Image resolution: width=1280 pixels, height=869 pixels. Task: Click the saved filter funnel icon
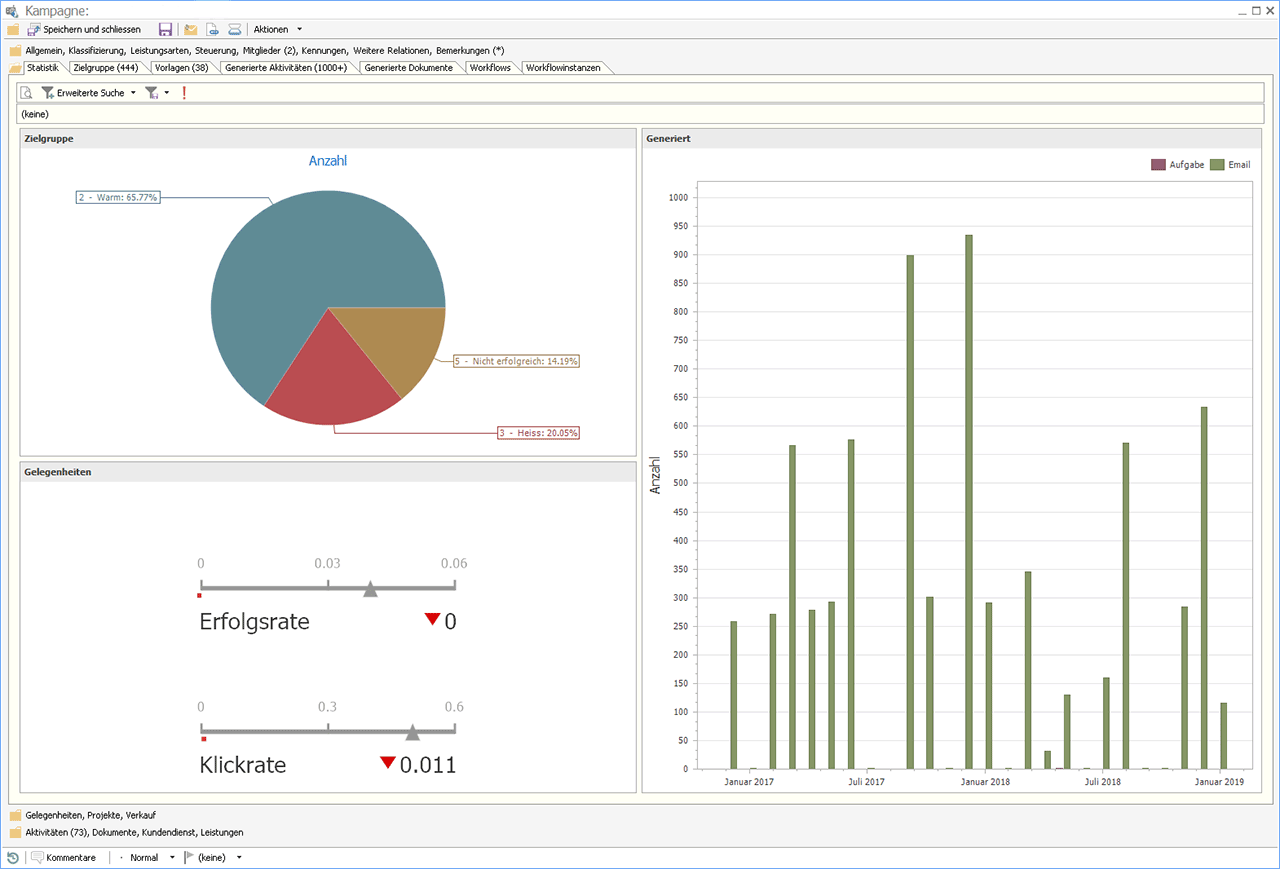click(151, 92)
